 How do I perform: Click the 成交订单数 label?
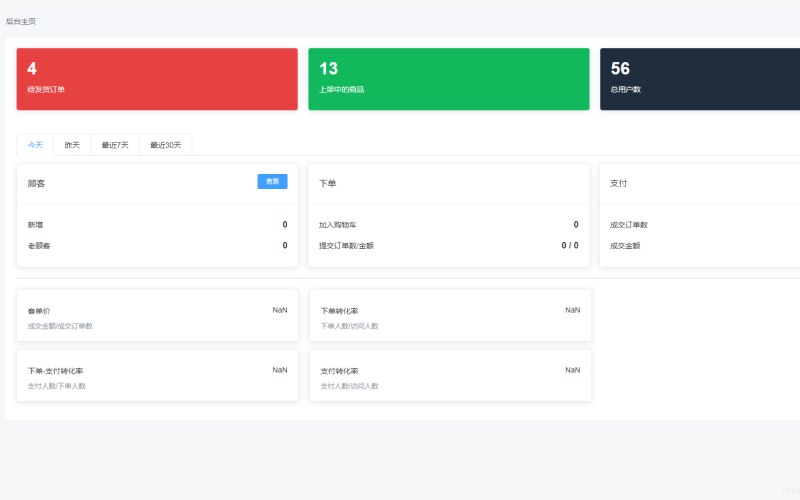pyautogui.click(x=629, y=224)
